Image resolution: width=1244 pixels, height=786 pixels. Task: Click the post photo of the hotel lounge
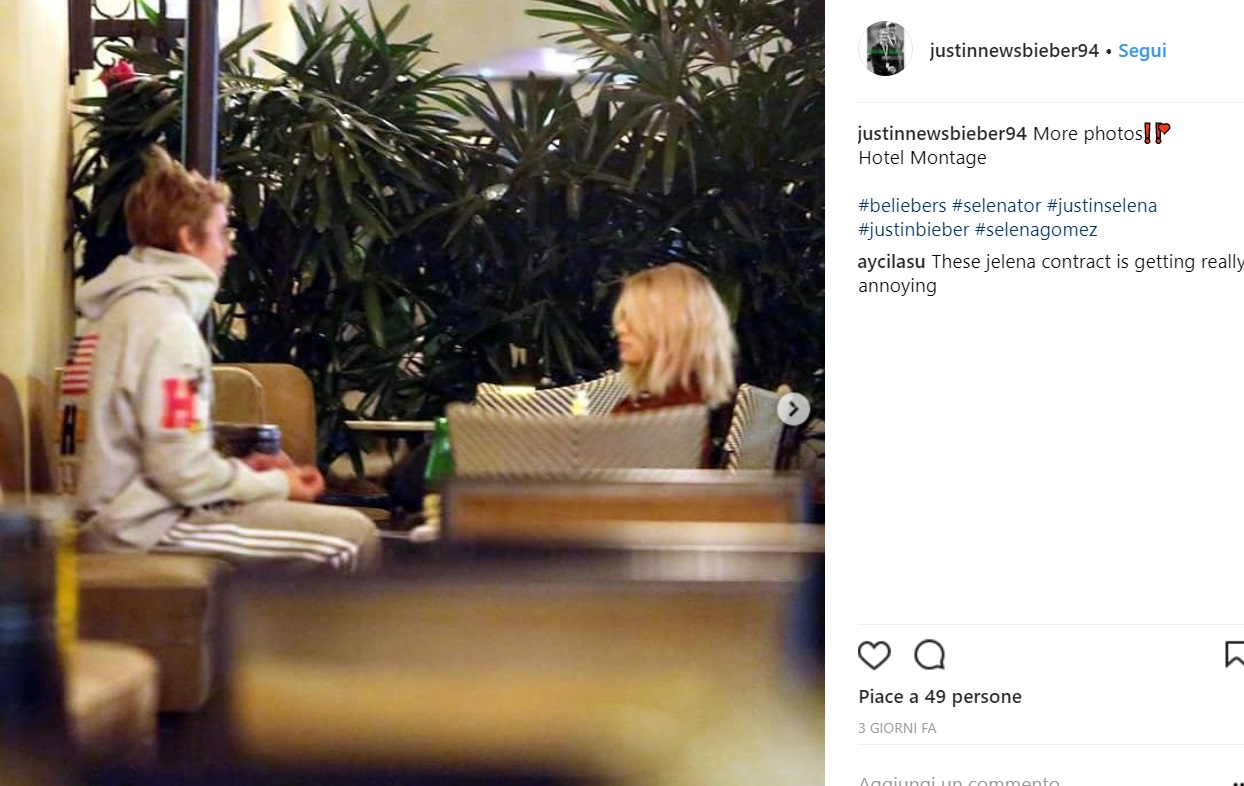point(412,393)
